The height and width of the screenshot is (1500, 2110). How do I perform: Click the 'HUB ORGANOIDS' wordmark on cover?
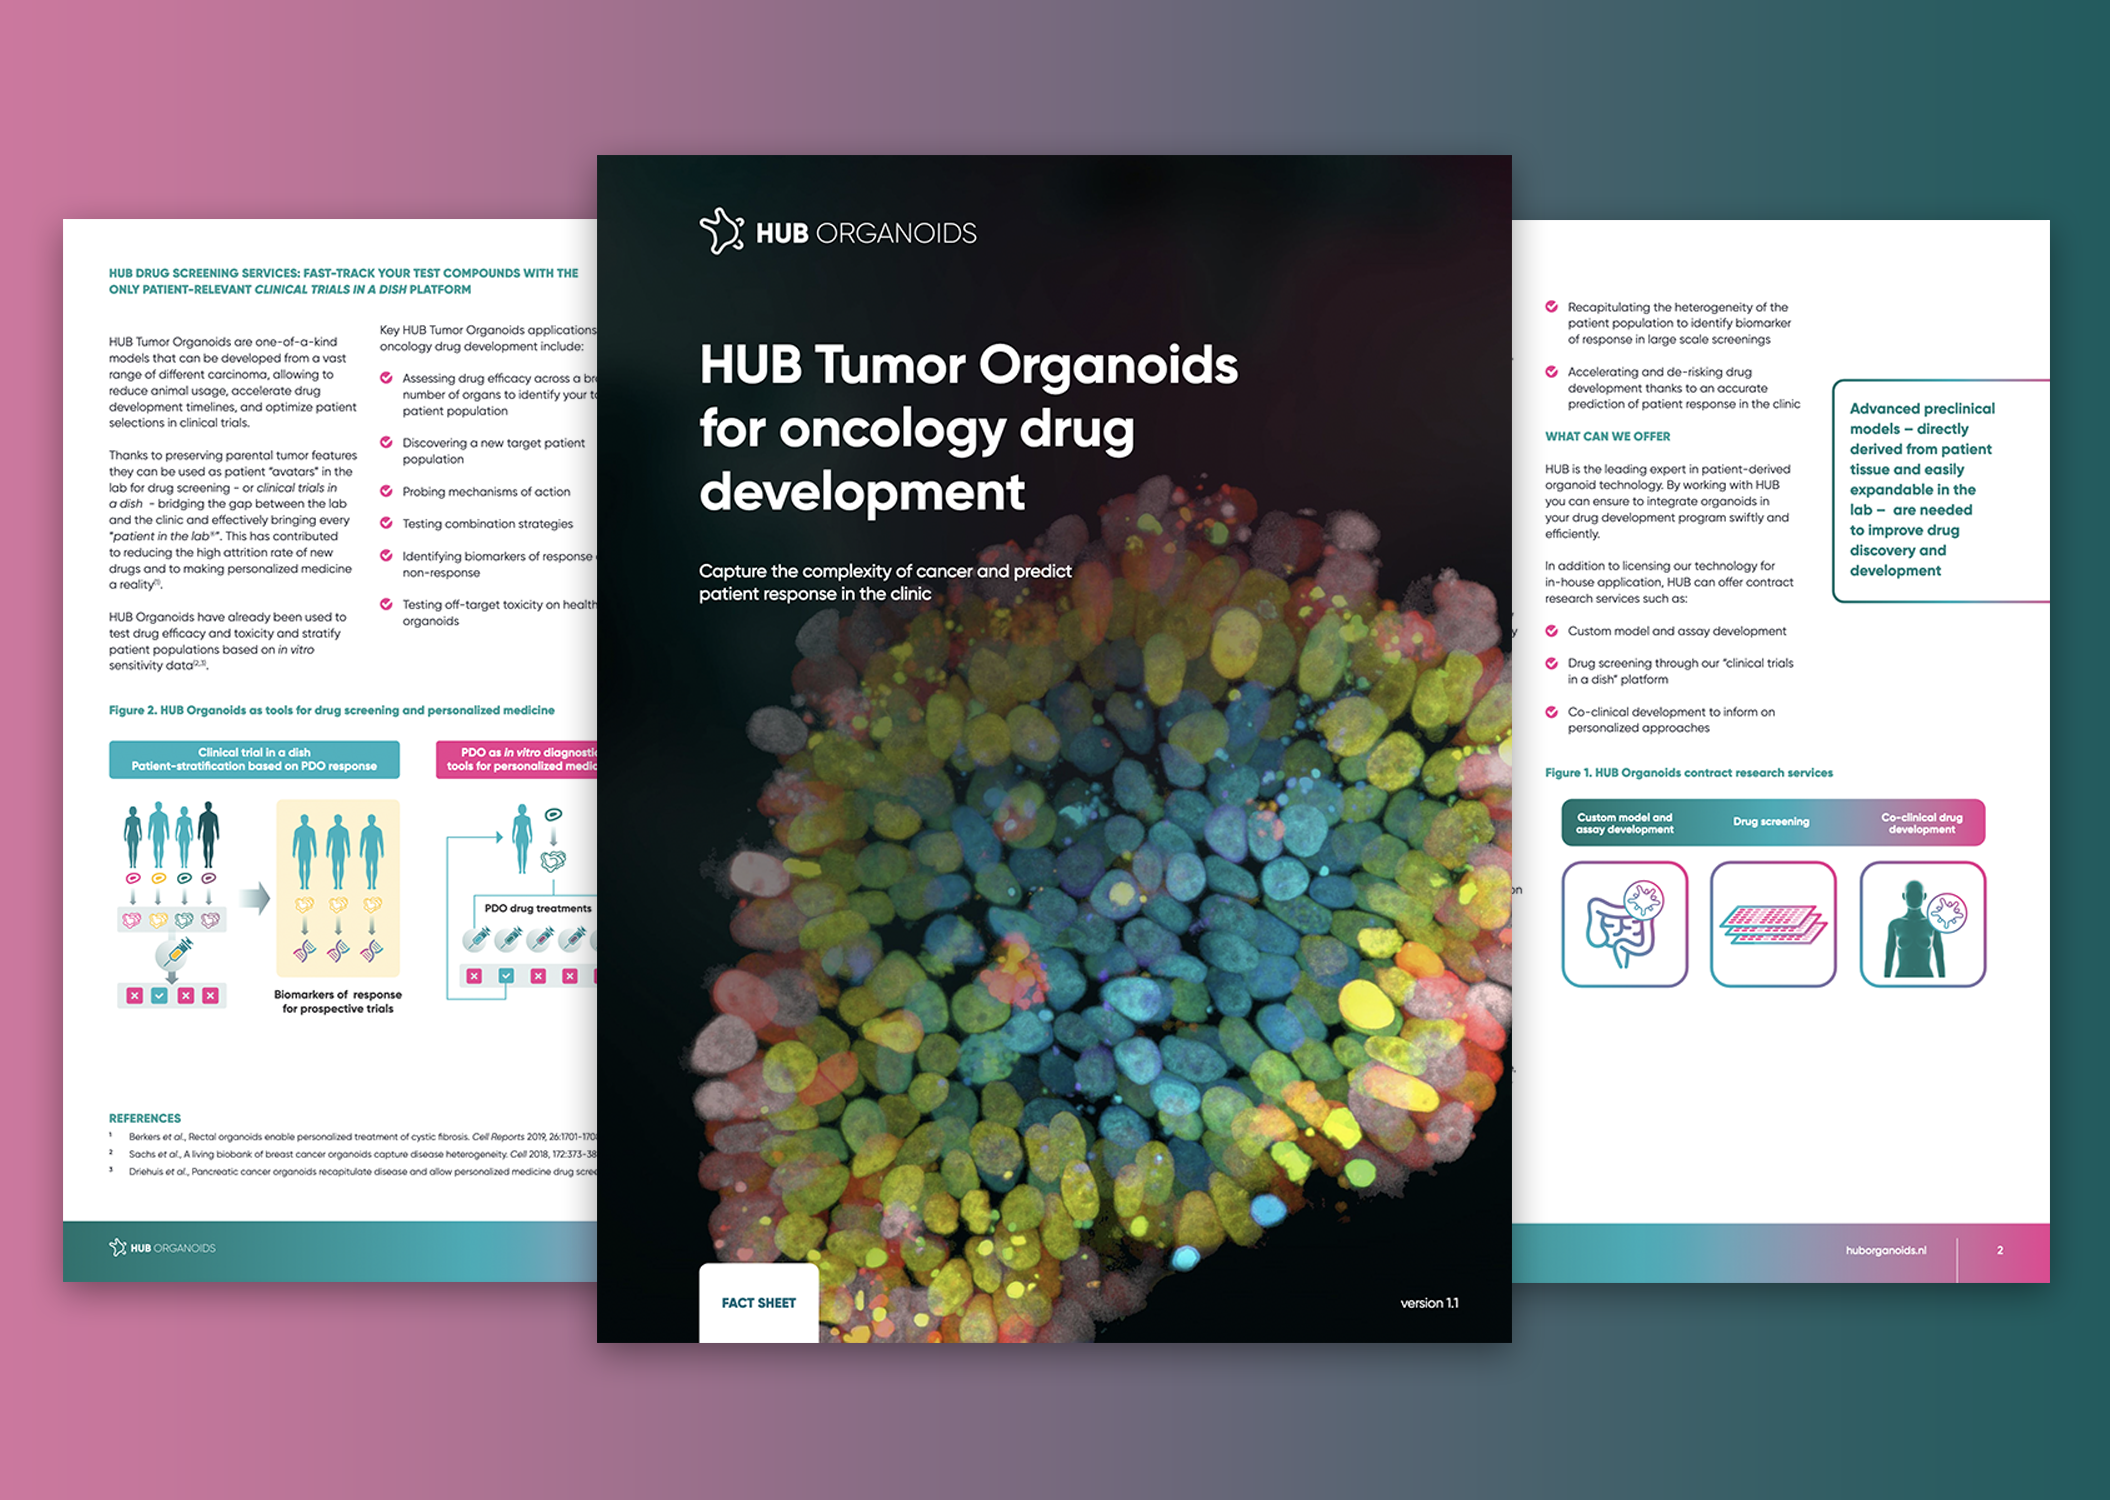click(x=866, y=233)
